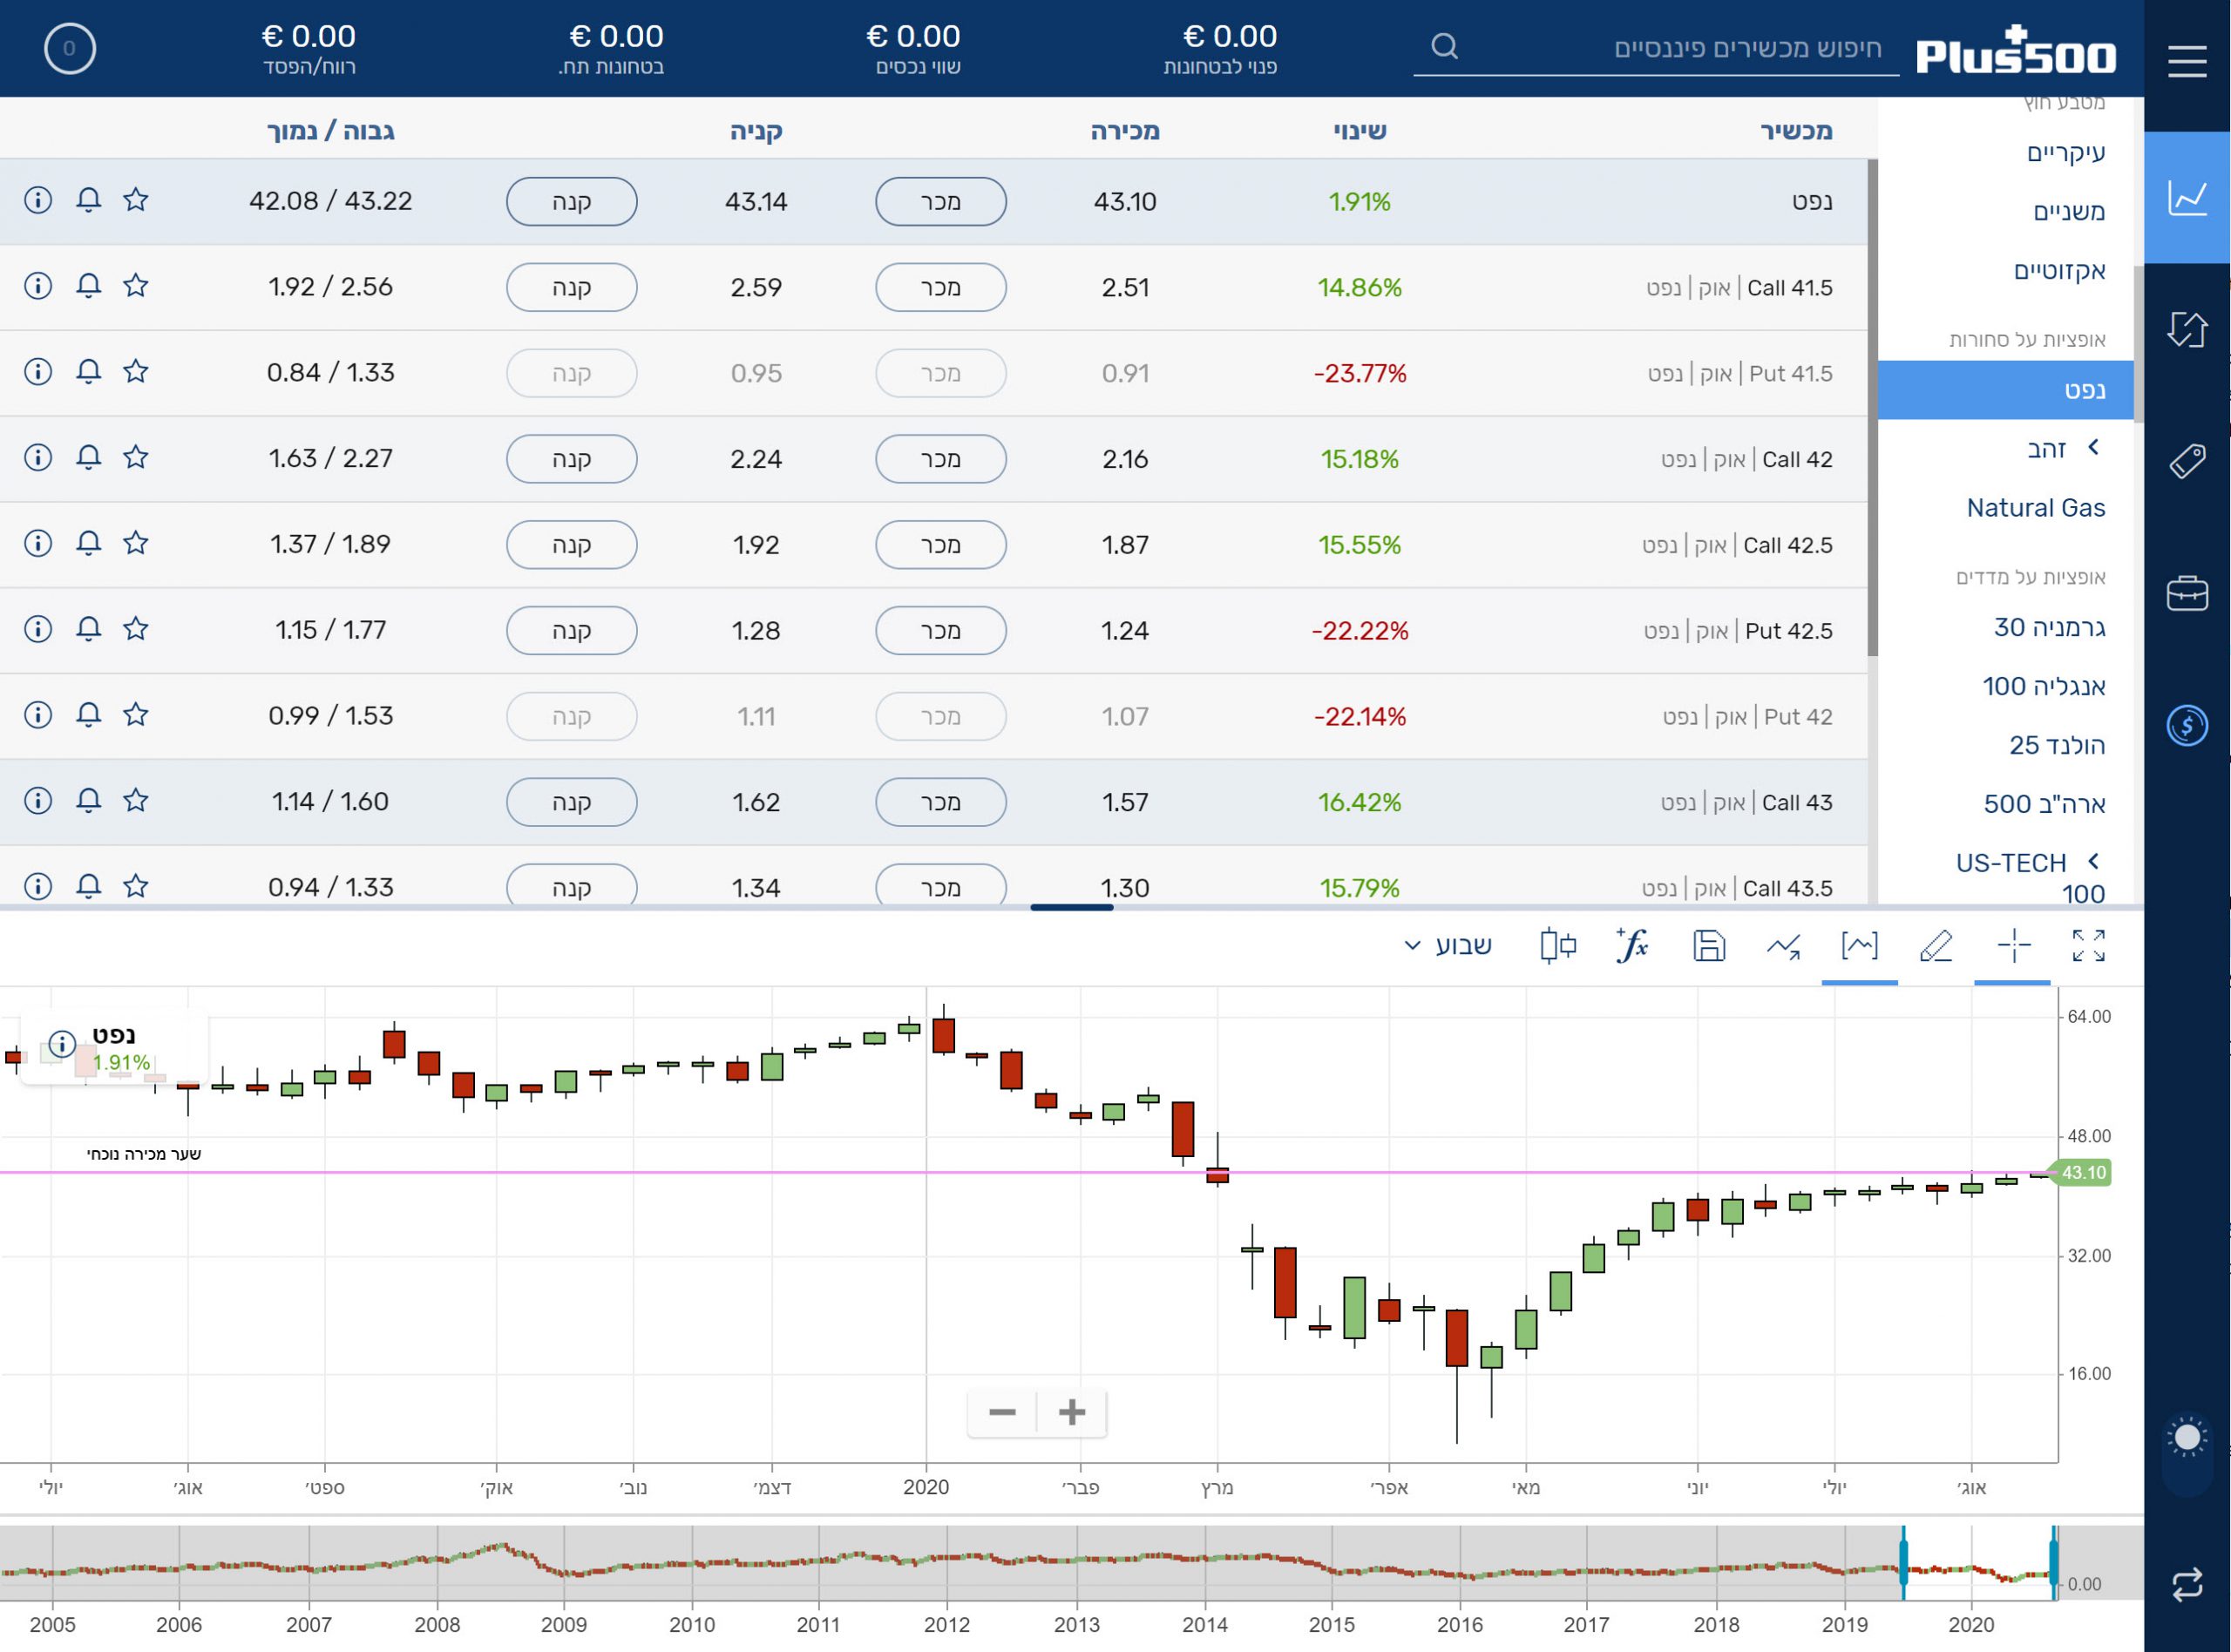Favorite the Call 41.5 option
The image size is (2231, 1652).
tap(136, 286)
